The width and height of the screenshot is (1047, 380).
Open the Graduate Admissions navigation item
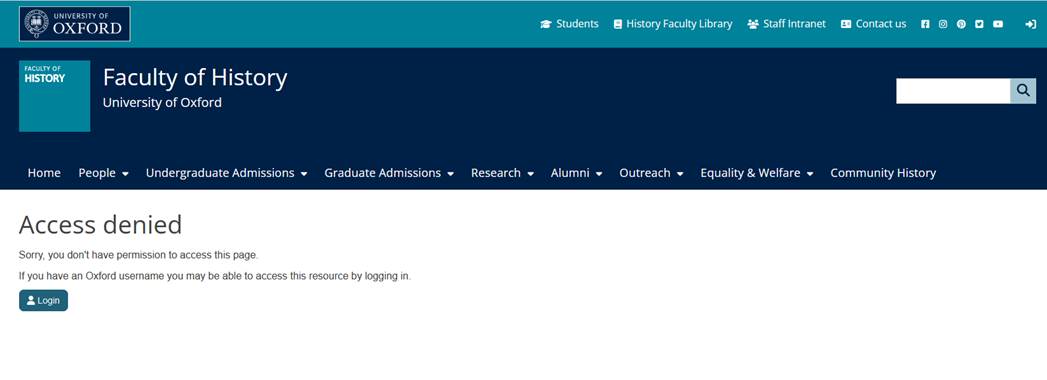point(383,173)
